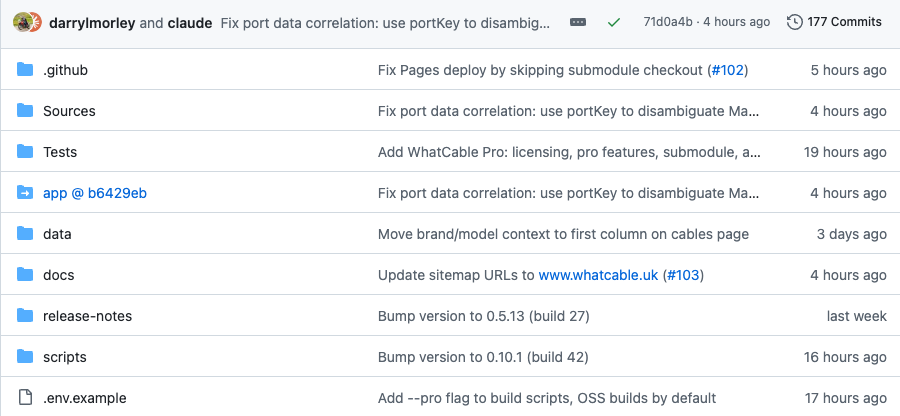Open the .env.example file
The image size is (900, 416).
(x=85, y=398)
